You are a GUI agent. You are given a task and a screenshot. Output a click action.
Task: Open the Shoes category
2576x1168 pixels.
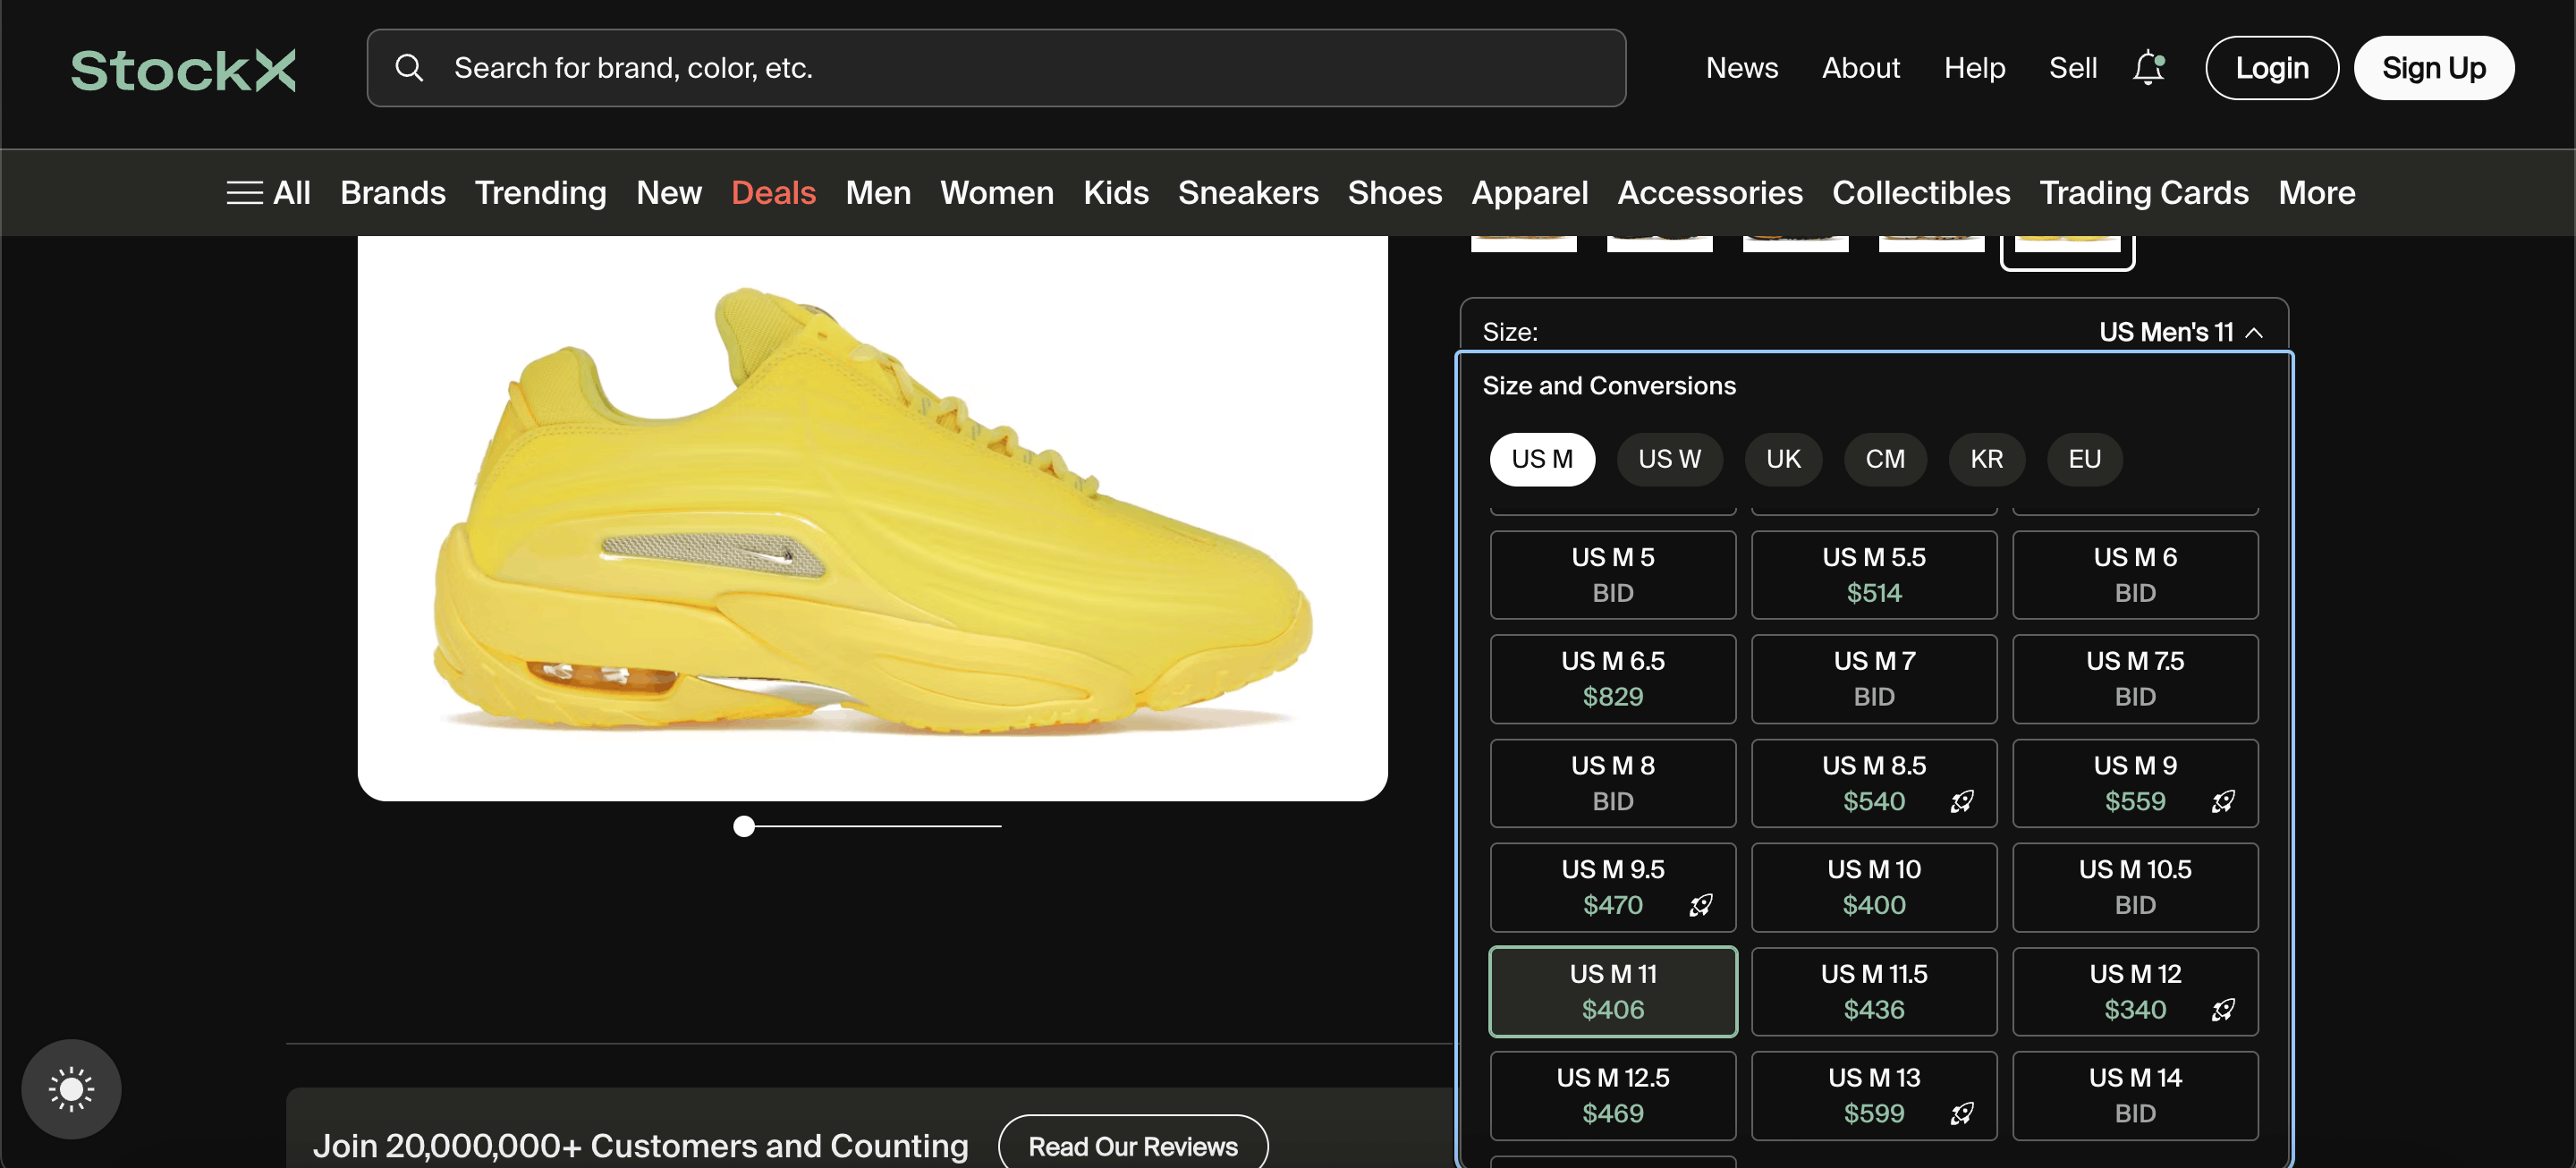tap(1395, 192)
